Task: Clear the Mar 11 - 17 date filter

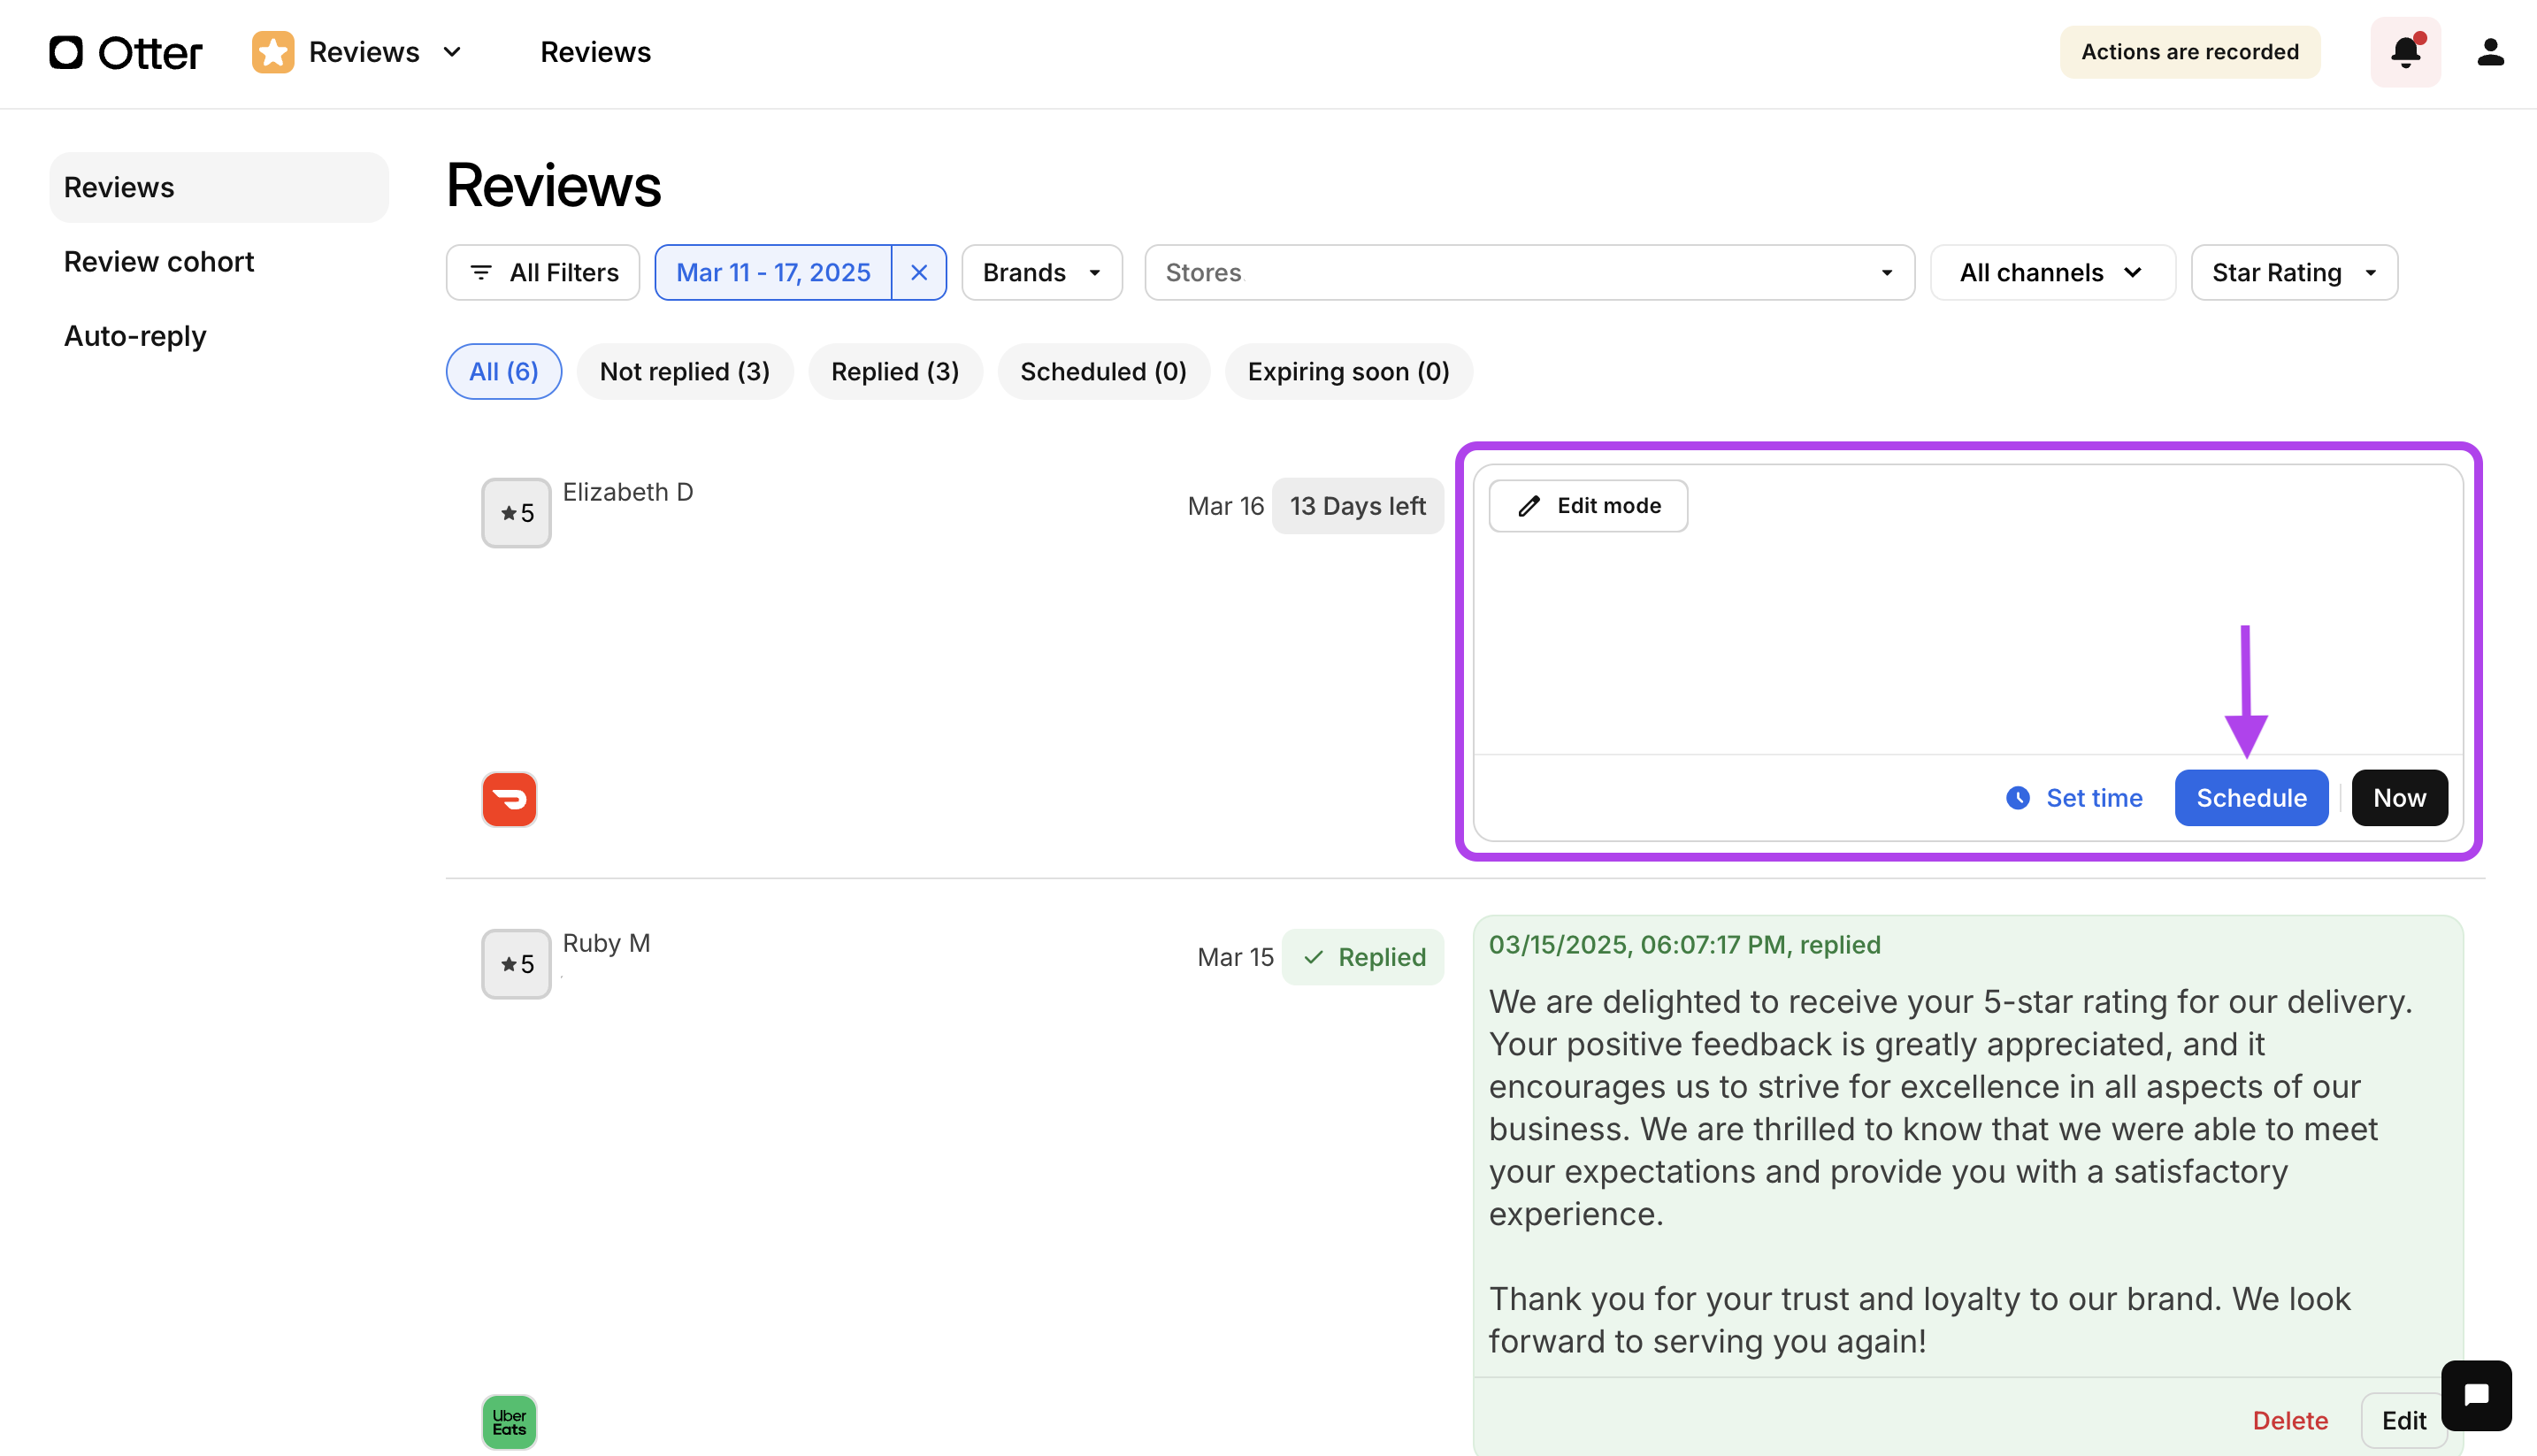Action: 919,272
